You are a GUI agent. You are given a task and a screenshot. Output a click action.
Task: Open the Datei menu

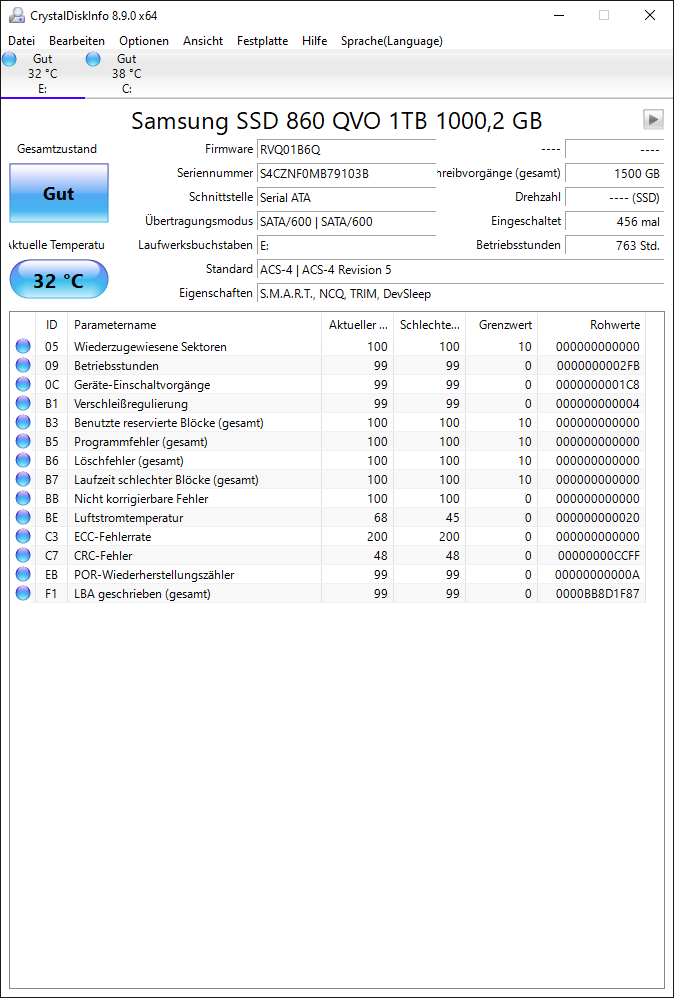(22, 41)
